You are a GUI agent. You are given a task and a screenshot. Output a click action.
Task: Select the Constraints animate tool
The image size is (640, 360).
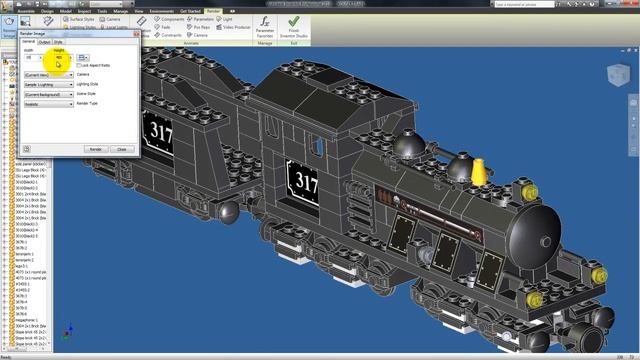tap(168, 35)
